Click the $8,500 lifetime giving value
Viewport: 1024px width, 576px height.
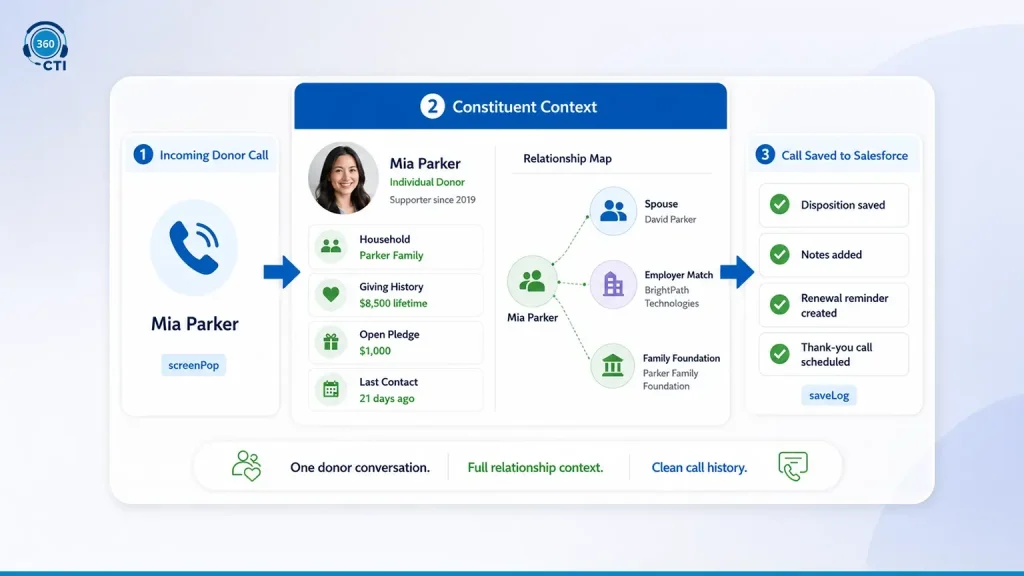coord(393,303)
